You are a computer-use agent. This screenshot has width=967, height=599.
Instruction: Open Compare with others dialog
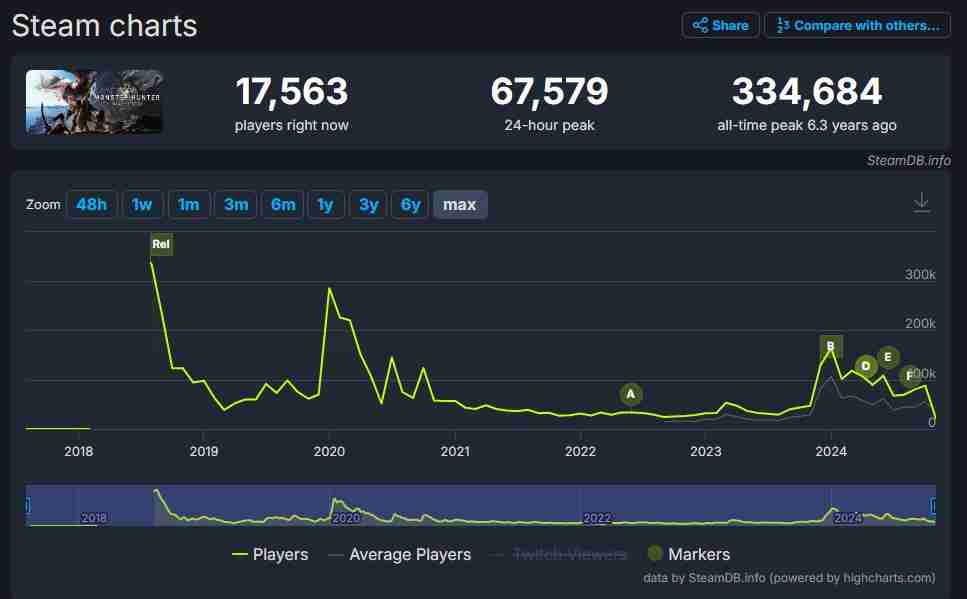(857, 25)
